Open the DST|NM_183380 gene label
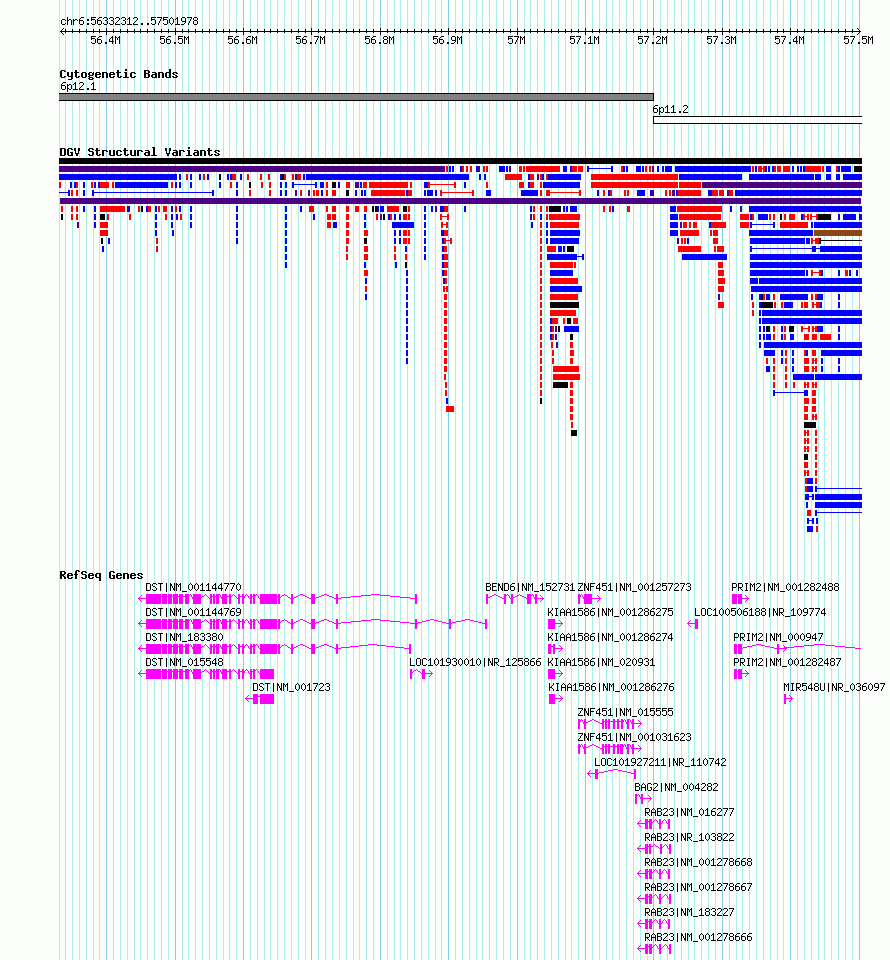The image size is (890, 960). point(184,637)
